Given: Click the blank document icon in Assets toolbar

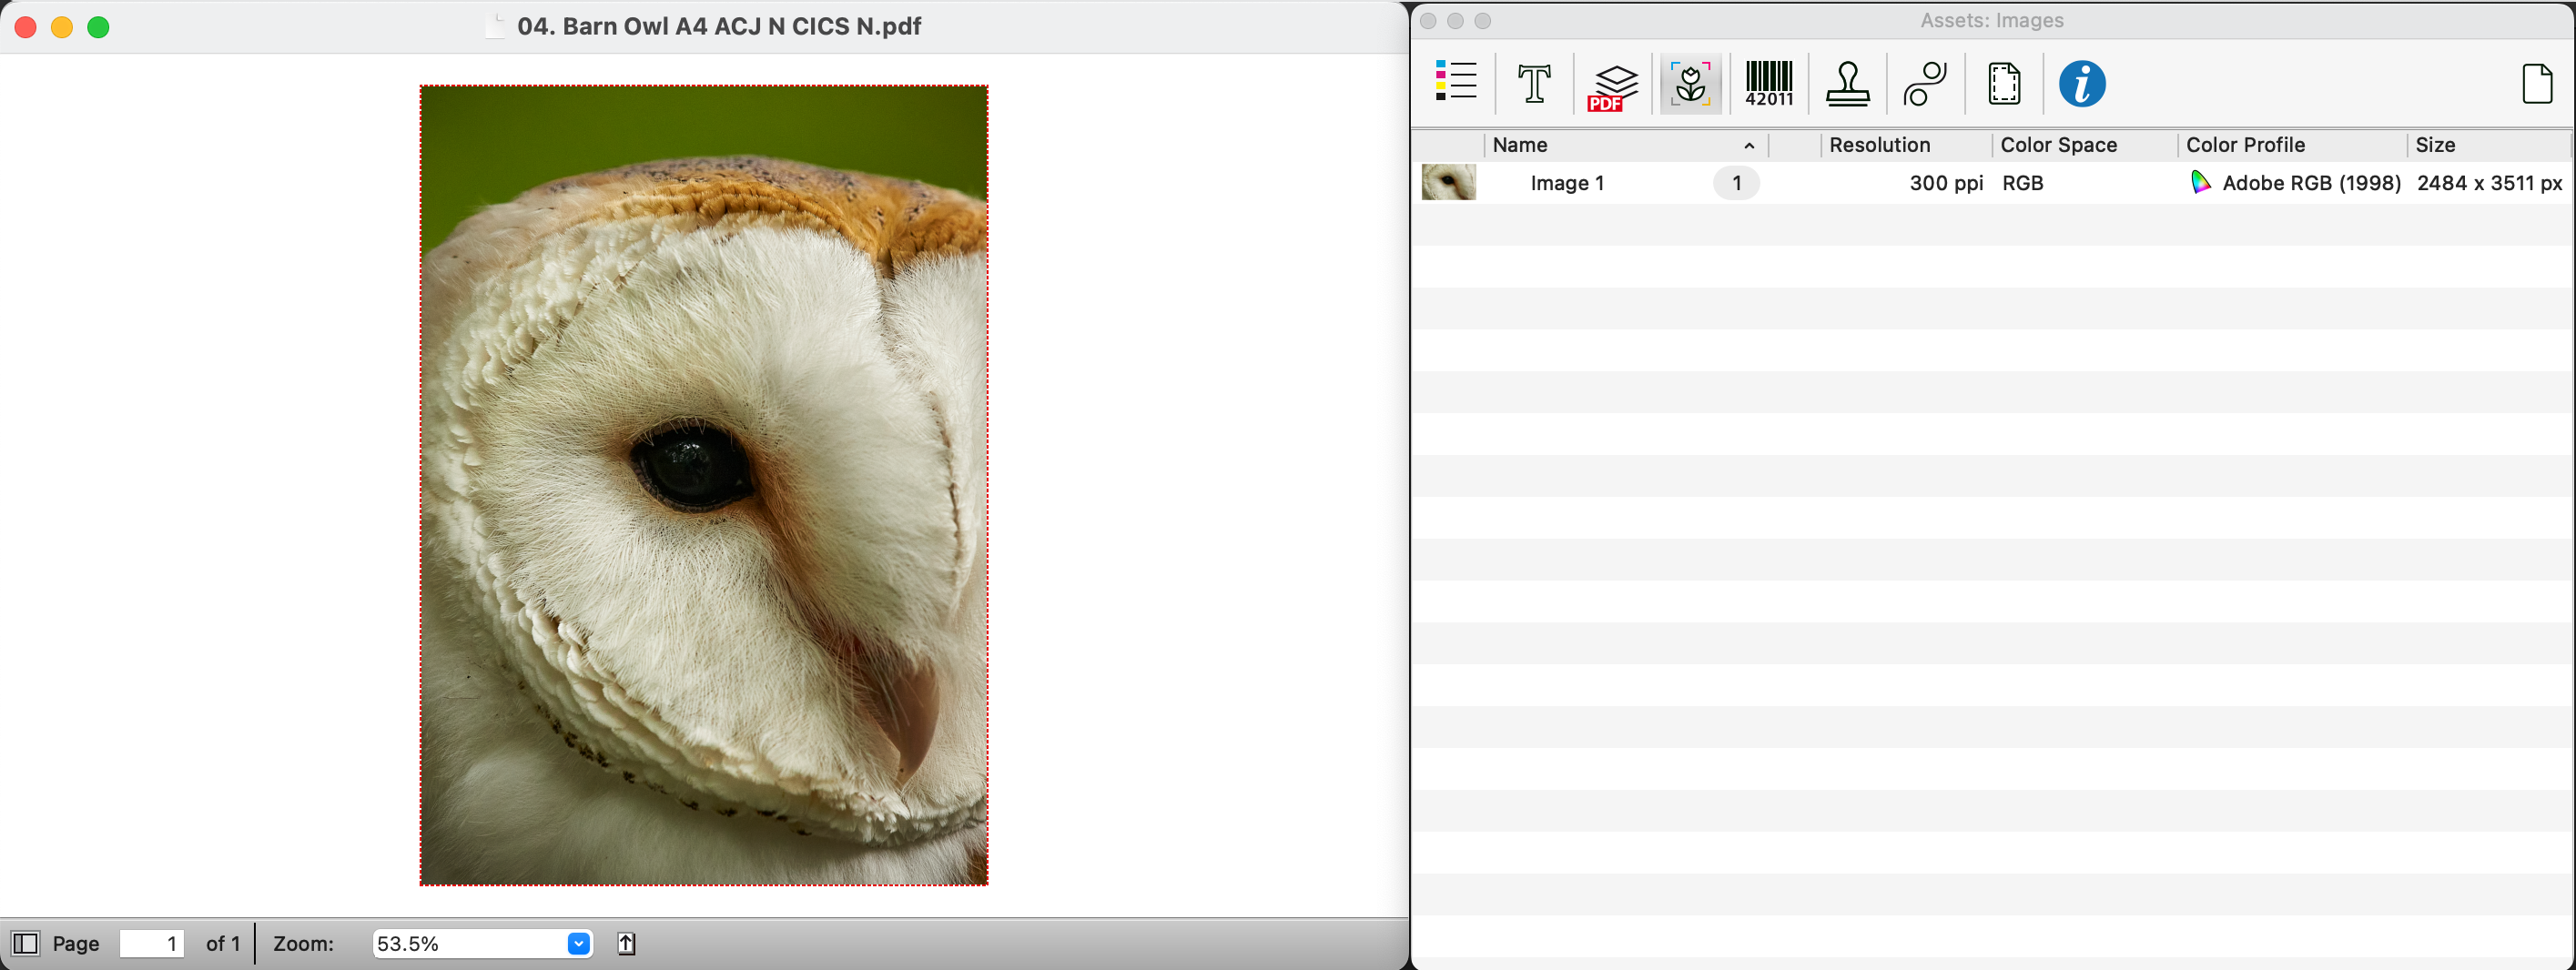Looking at the screenshot, I should (x=2537, y=83).
